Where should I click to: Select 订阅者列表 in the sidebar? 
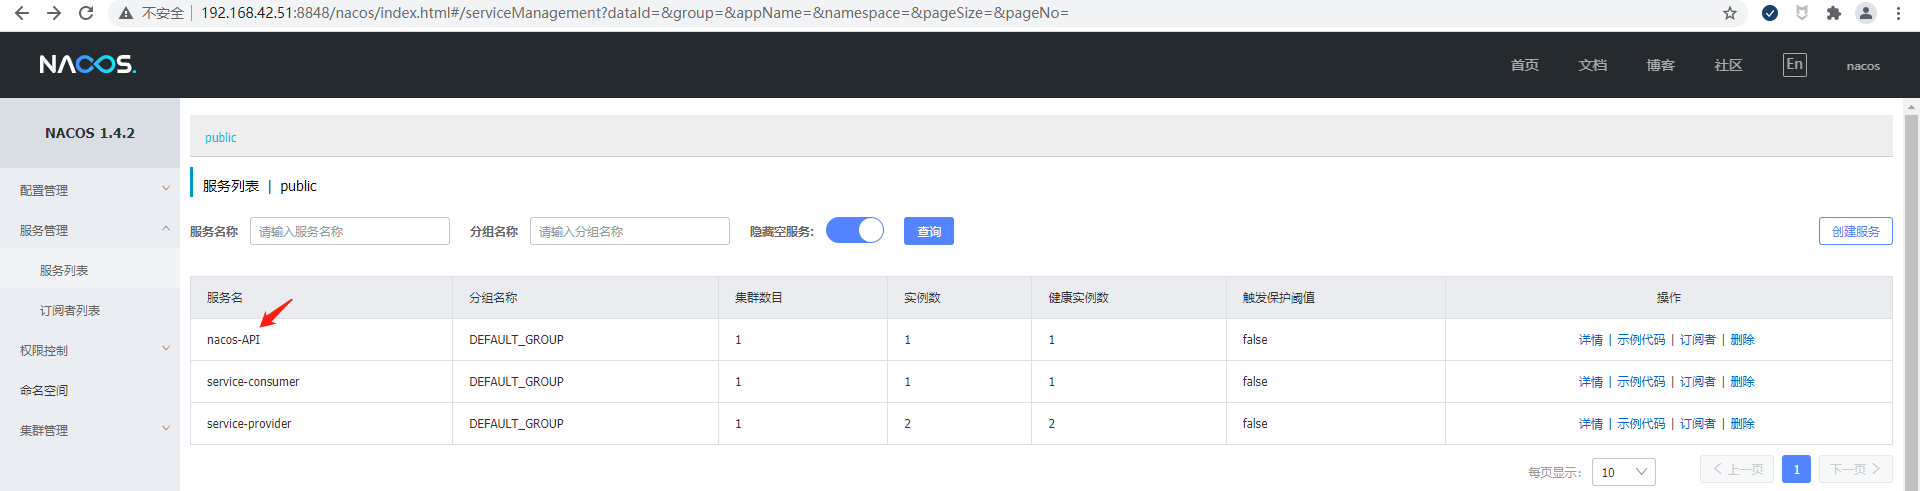click(70, 311)
